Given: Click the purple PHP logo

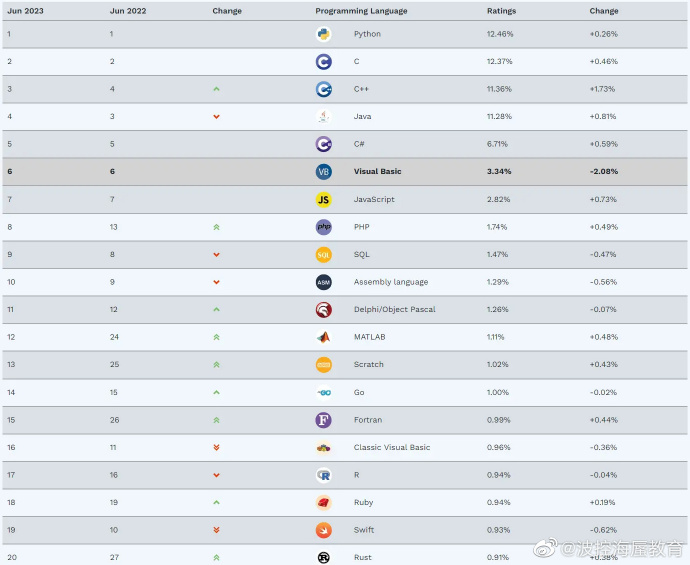Looking at the screenshot, I should (323, 227).
